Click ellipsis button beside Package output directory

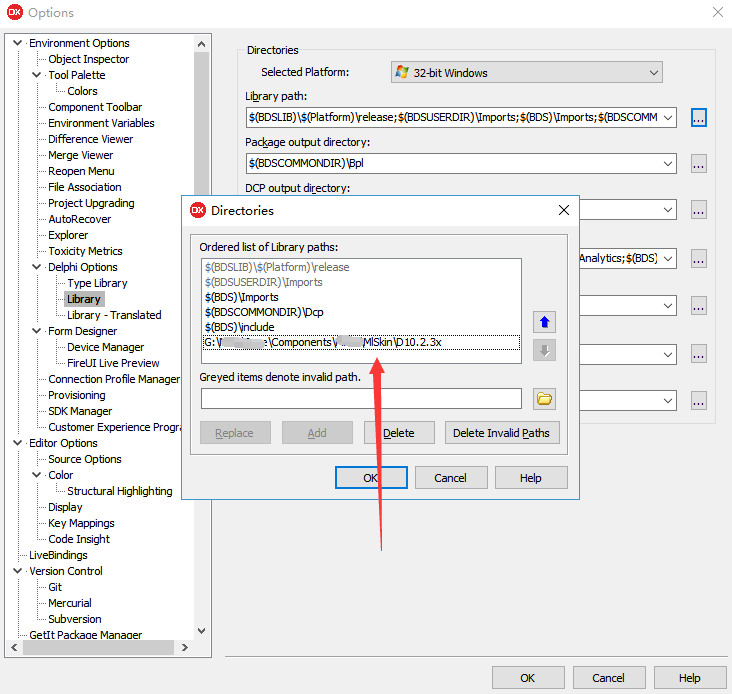(698, 163)
